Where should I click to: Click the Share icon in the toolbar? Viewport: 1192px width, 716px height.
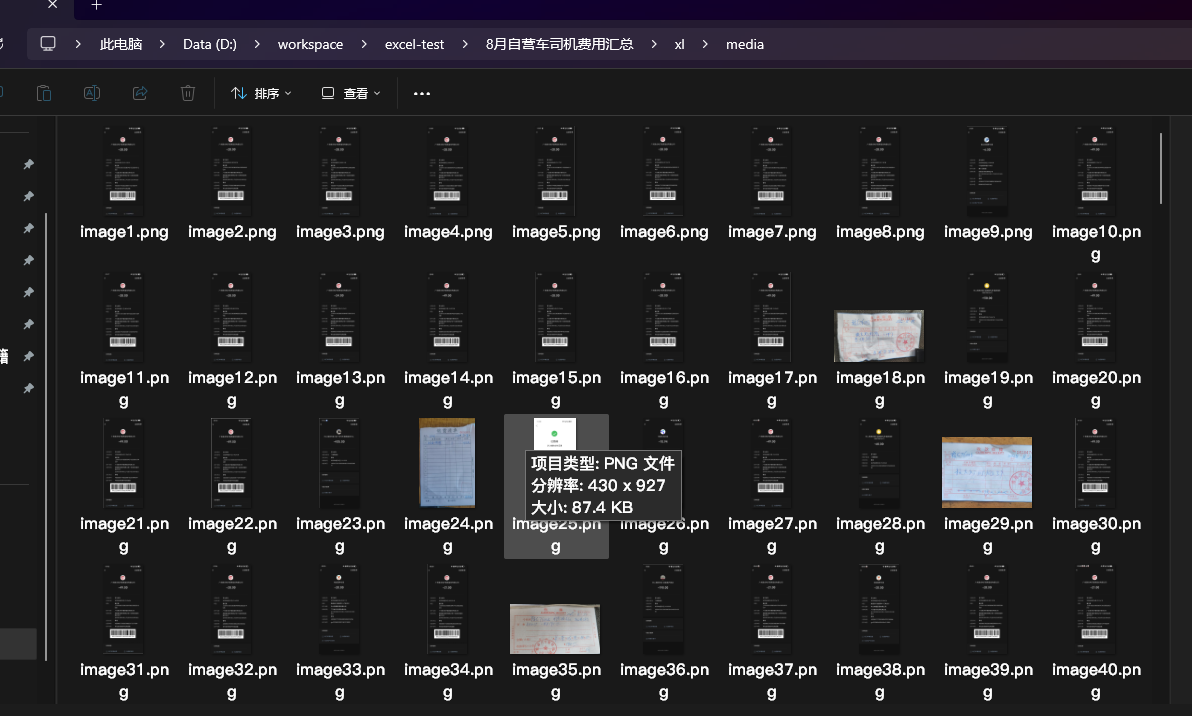tap(140, 93)
